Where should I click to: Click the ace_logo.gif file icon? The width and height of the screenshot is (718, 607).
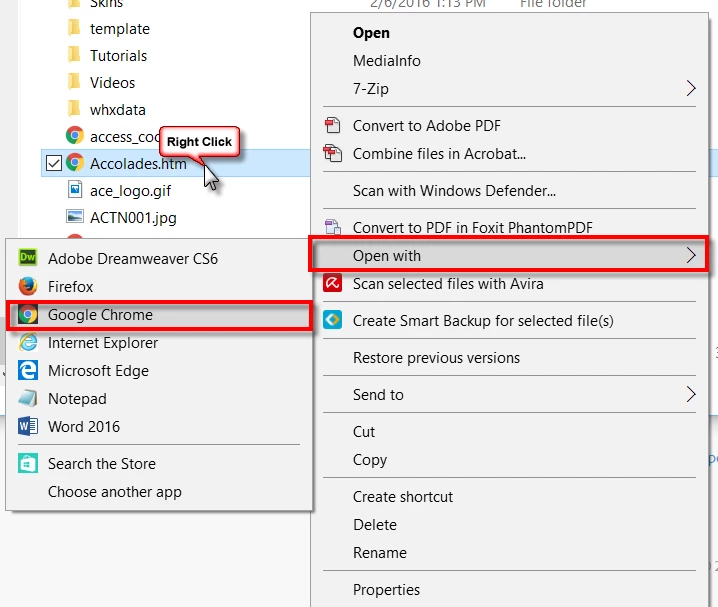tap(75, 190)
